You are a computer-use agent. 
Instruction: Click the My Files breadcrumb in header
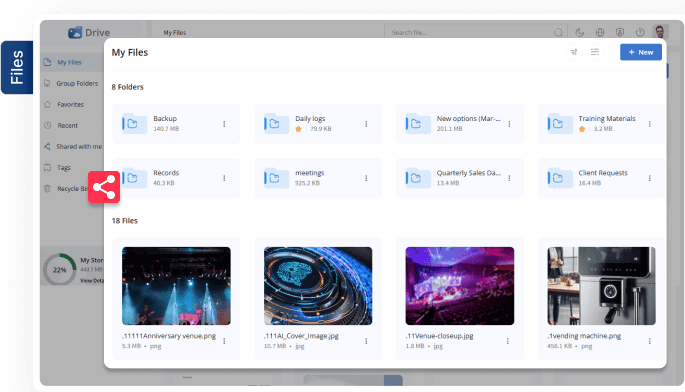click(x=175, y=33)
